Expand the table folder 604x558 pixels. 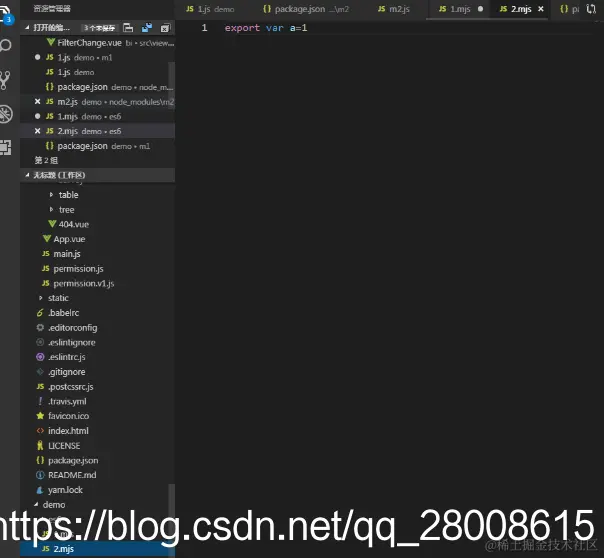pyautogui.click(x=51, y=195)
